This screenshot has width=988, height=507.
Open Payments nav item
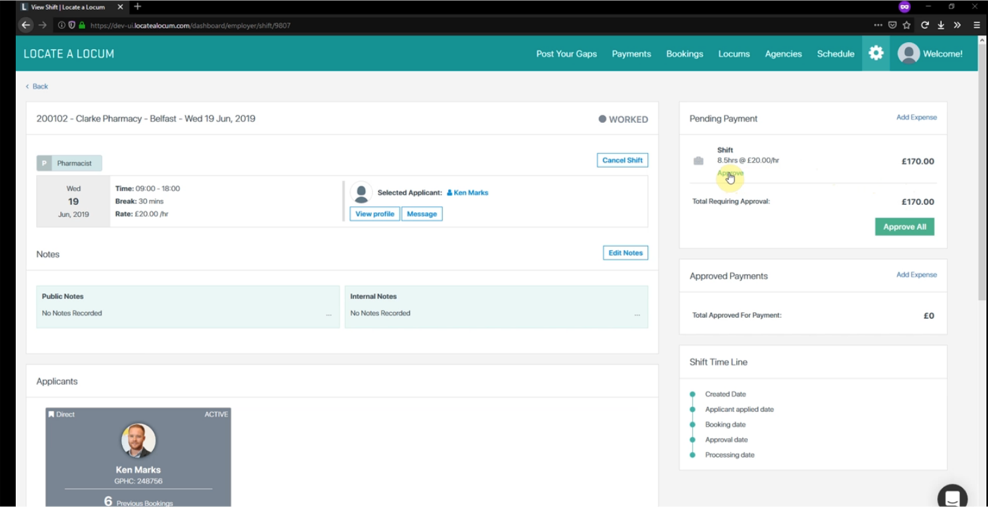coord(631,54)
